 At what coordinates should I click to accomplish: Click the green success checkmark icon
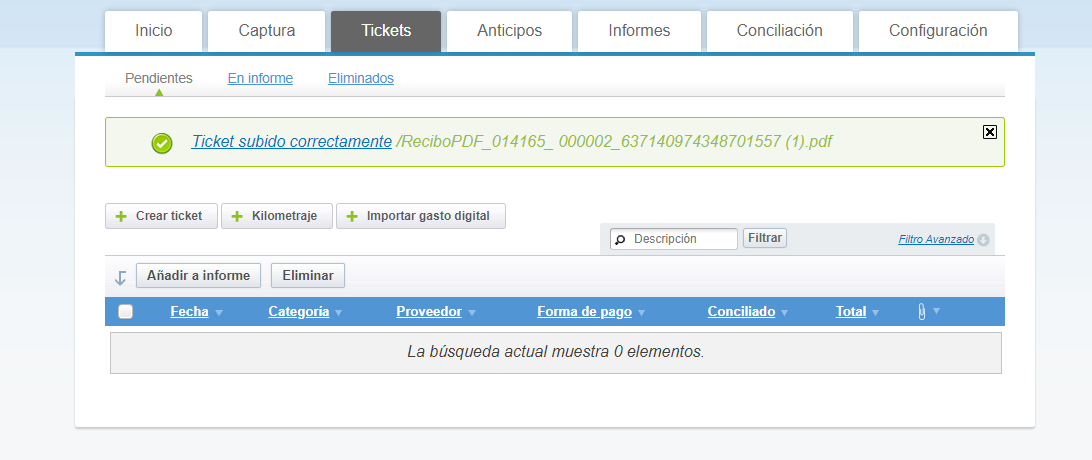162,143
